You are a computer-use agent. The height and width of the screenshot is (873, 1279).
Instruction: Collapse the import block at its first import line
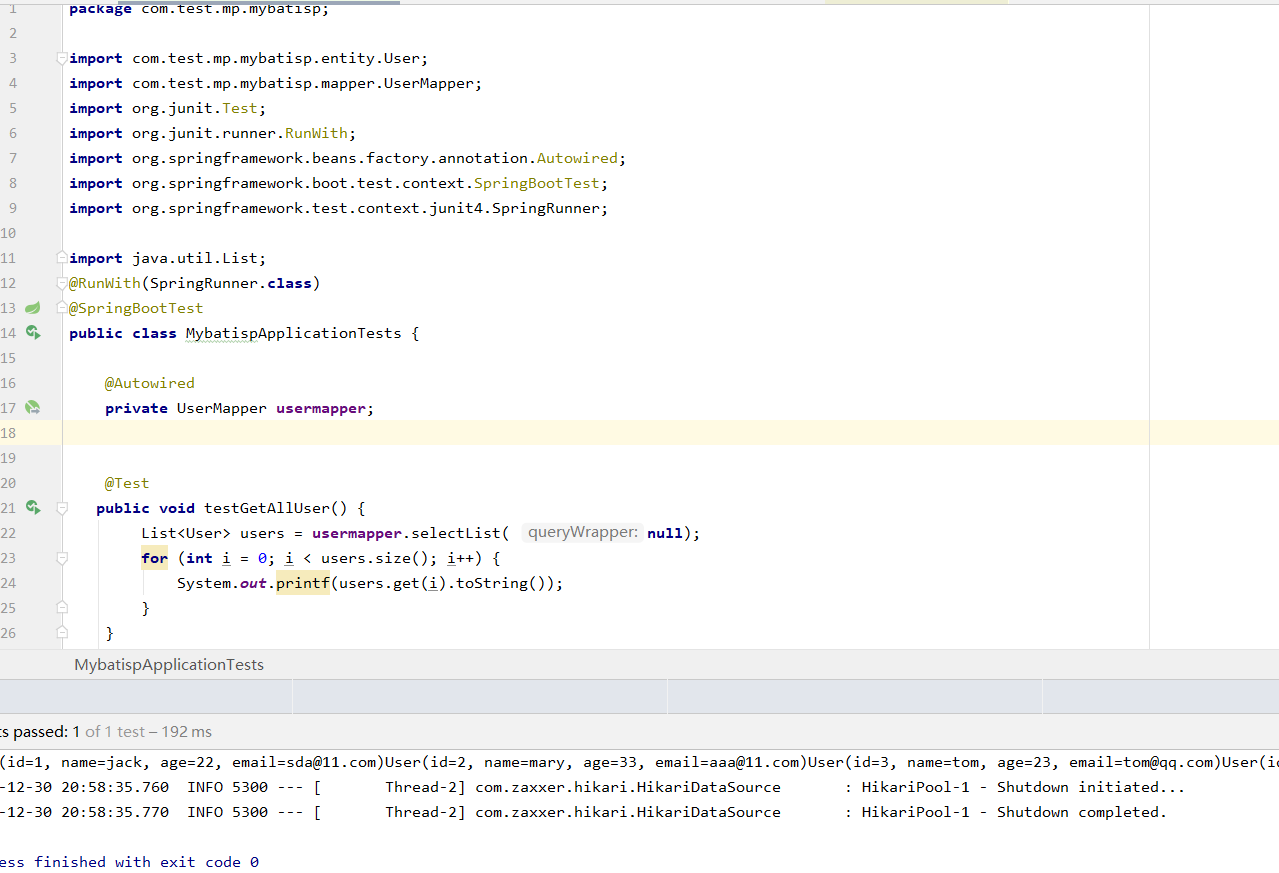tap(62, 58)
